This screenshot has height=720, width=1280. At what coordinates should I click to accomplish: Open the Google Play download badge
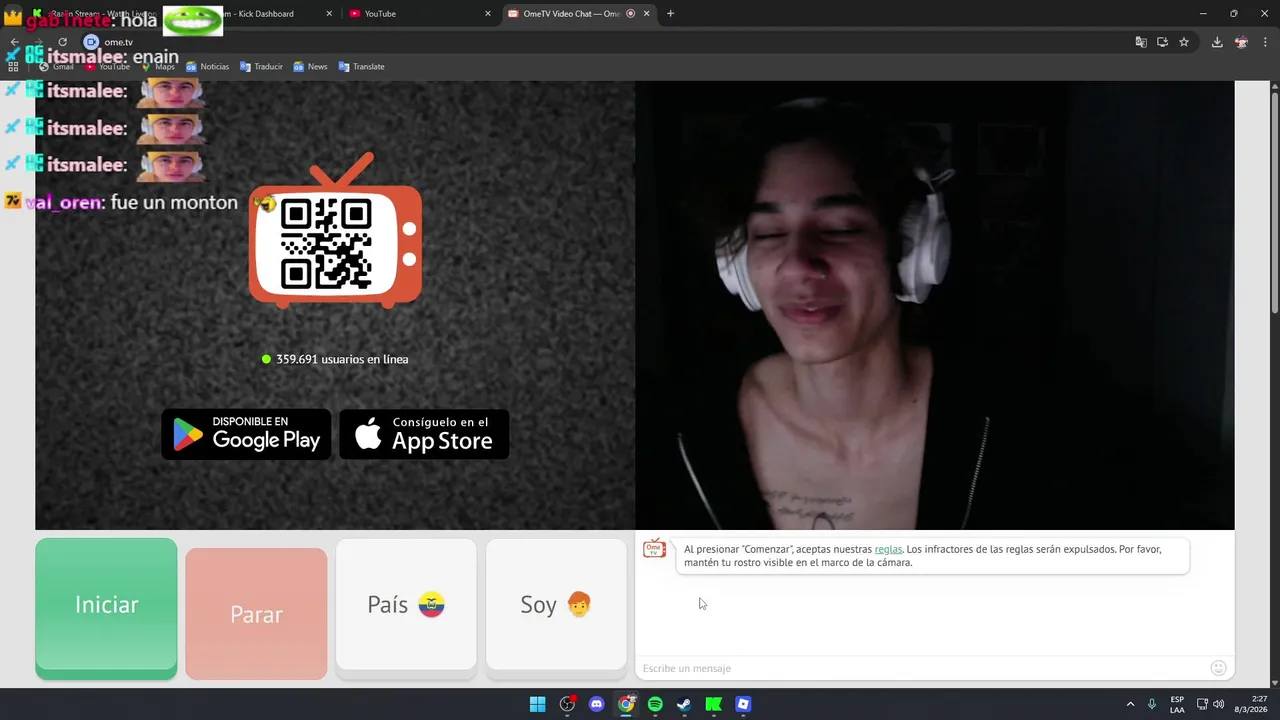(x=246, y=434)
